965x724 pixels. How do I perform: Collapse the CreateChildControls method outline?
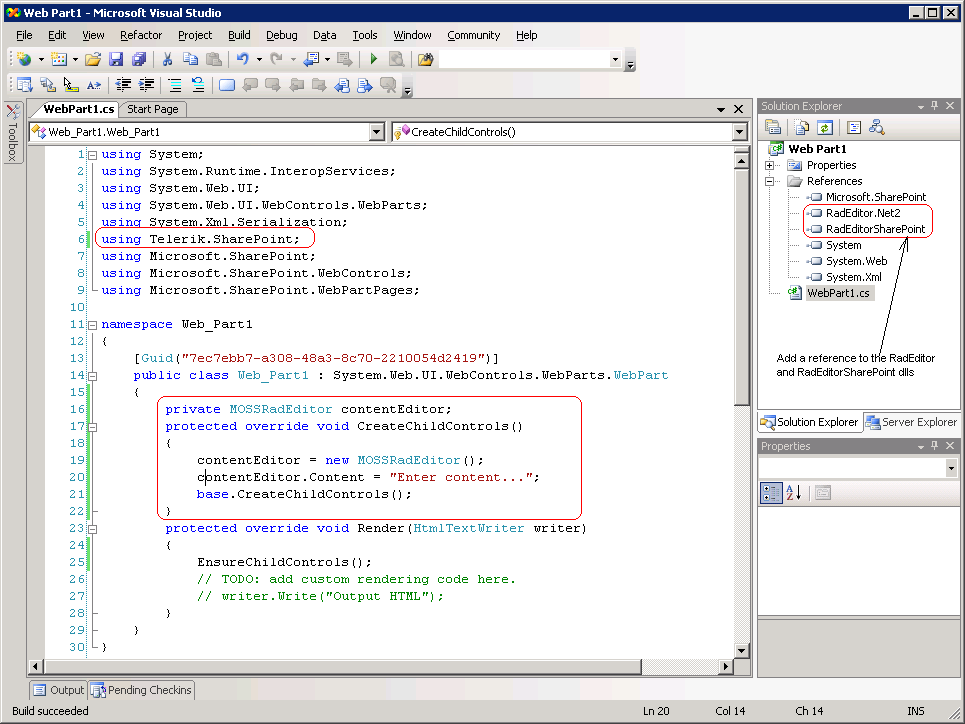pyautogui.click(x=92, y=427)
